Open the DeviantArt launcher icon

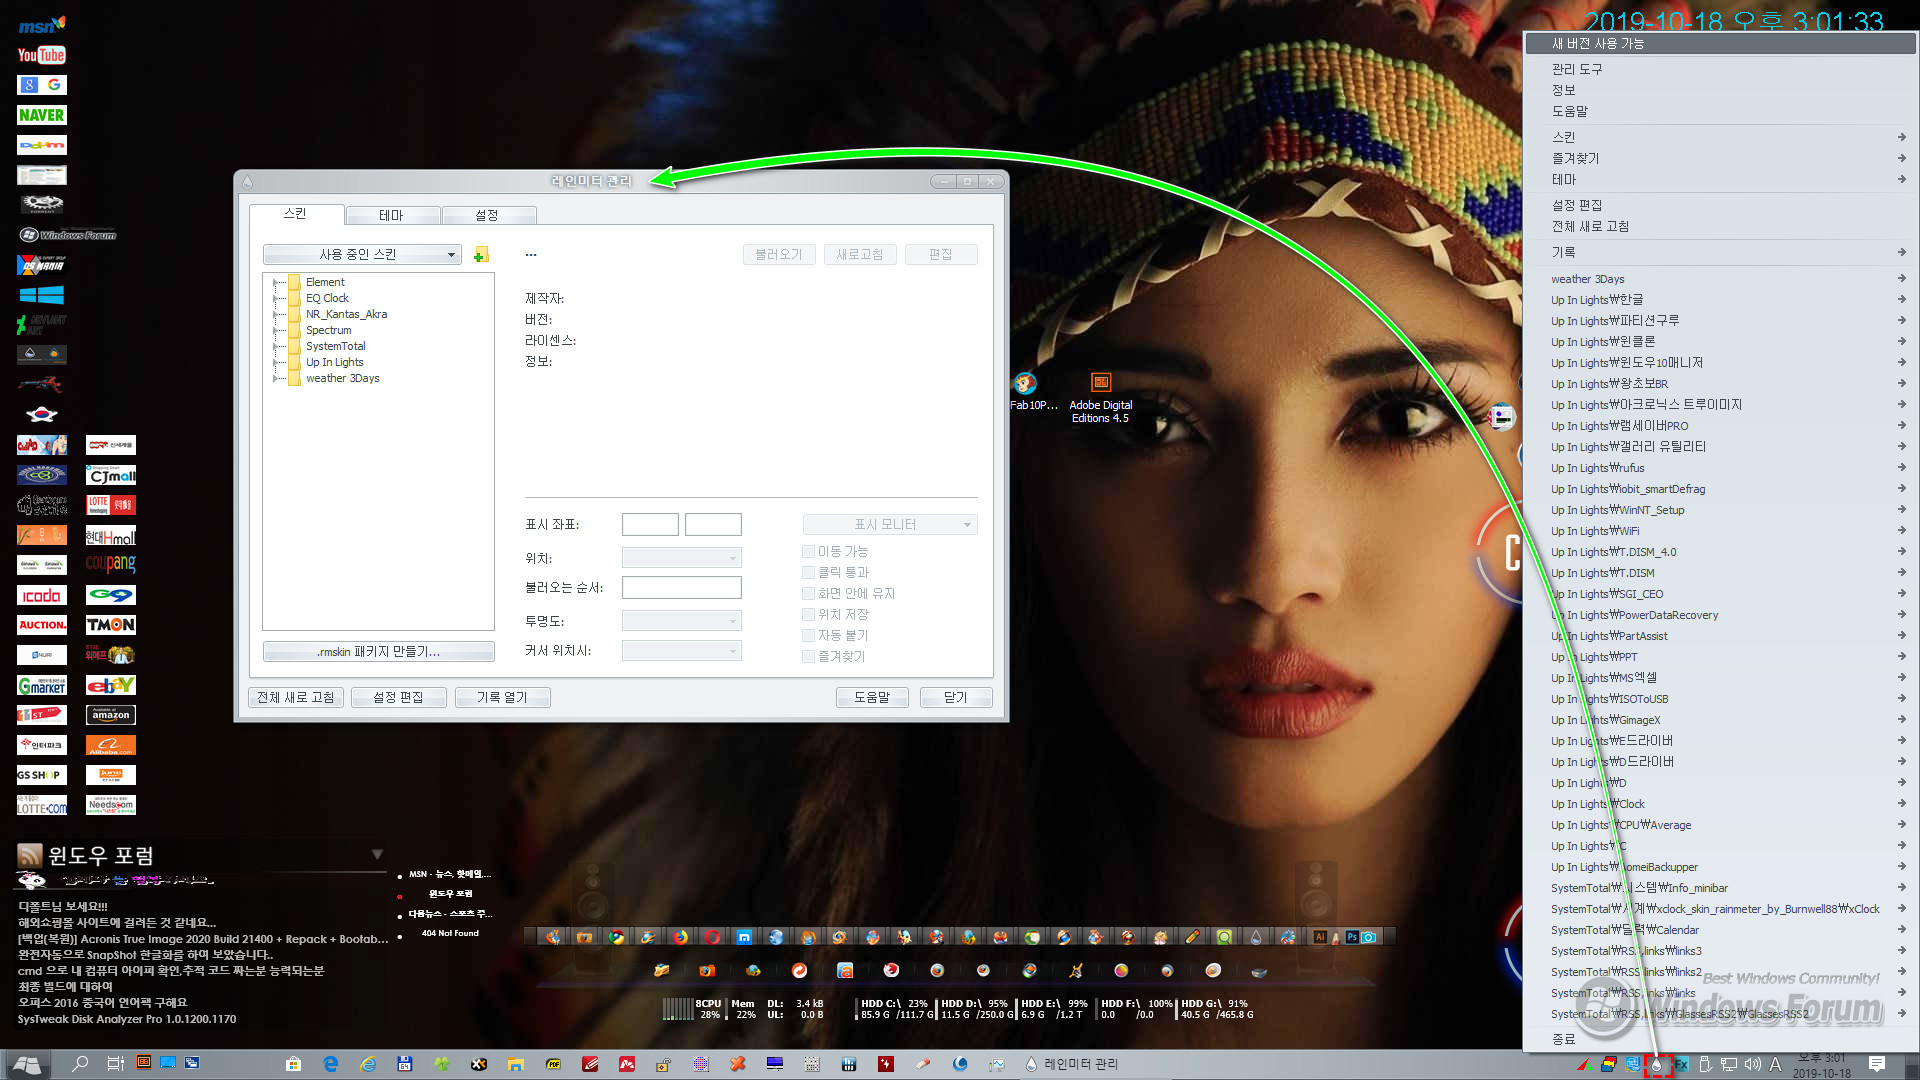coord(41,325)
